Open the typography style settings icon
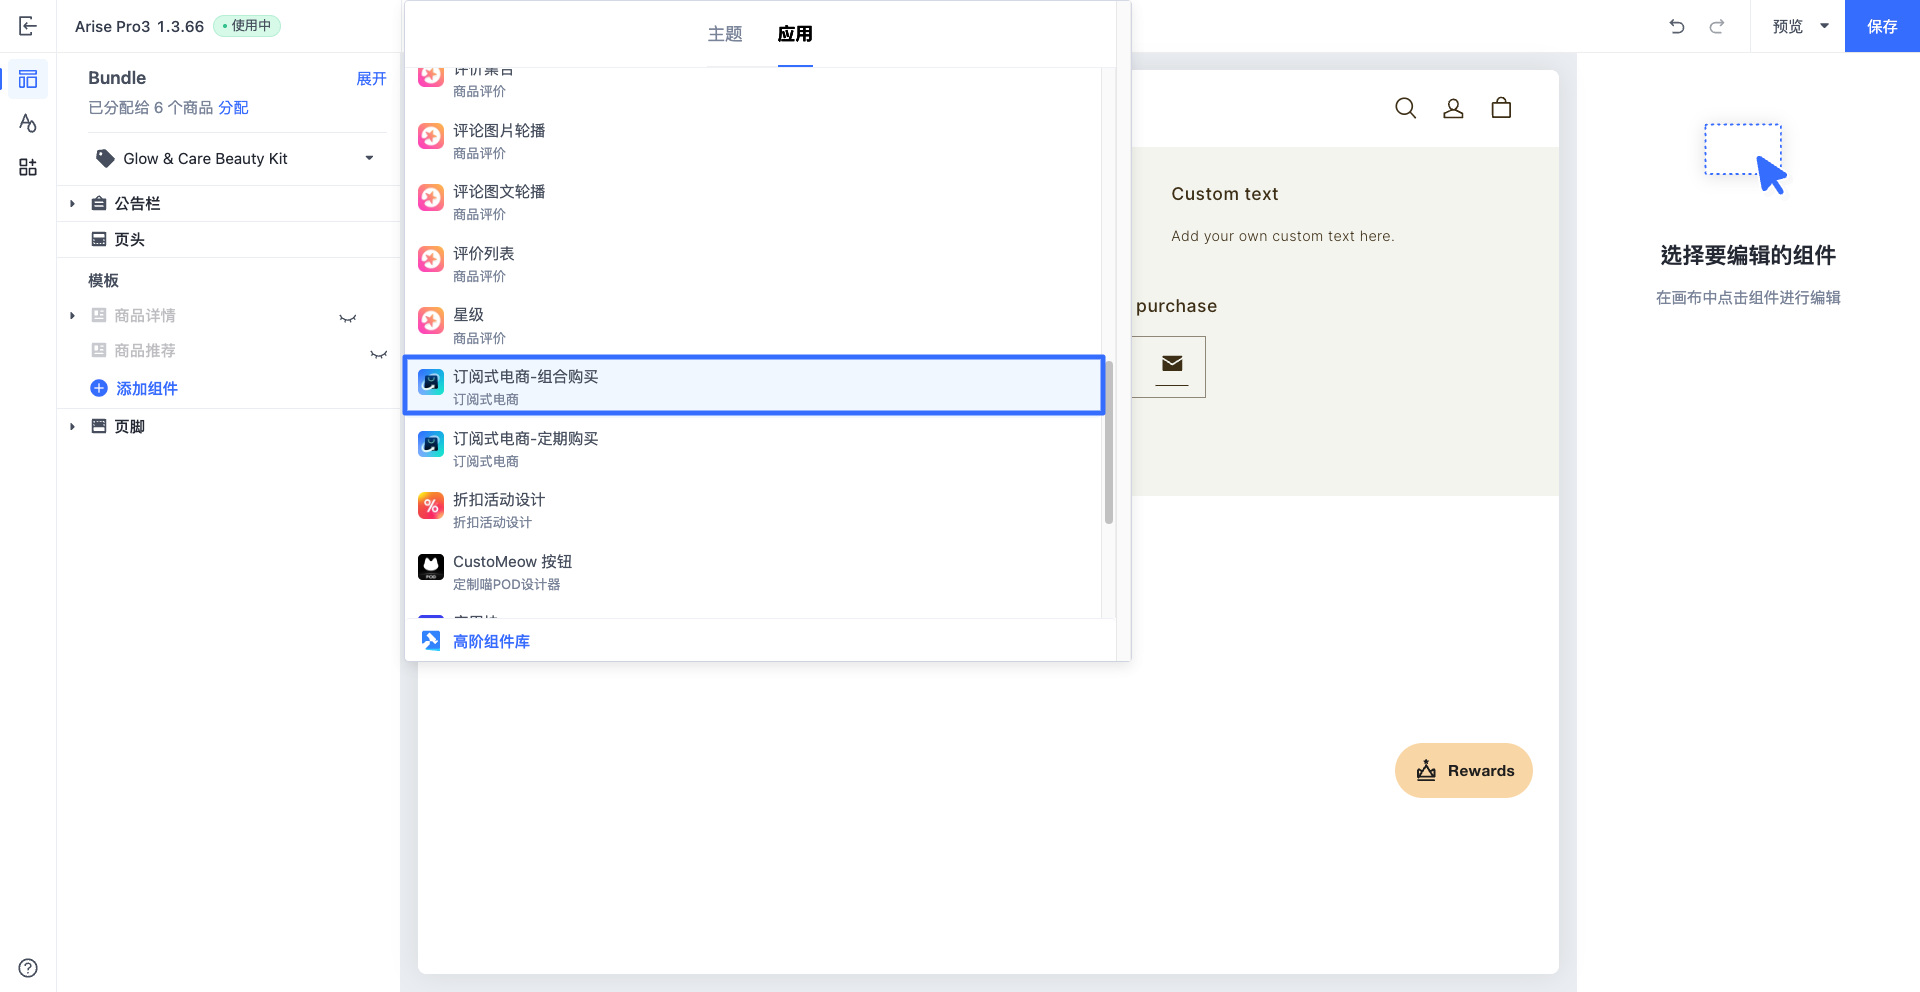Screen dimensions: 1920x992 [x=28, y=123]
